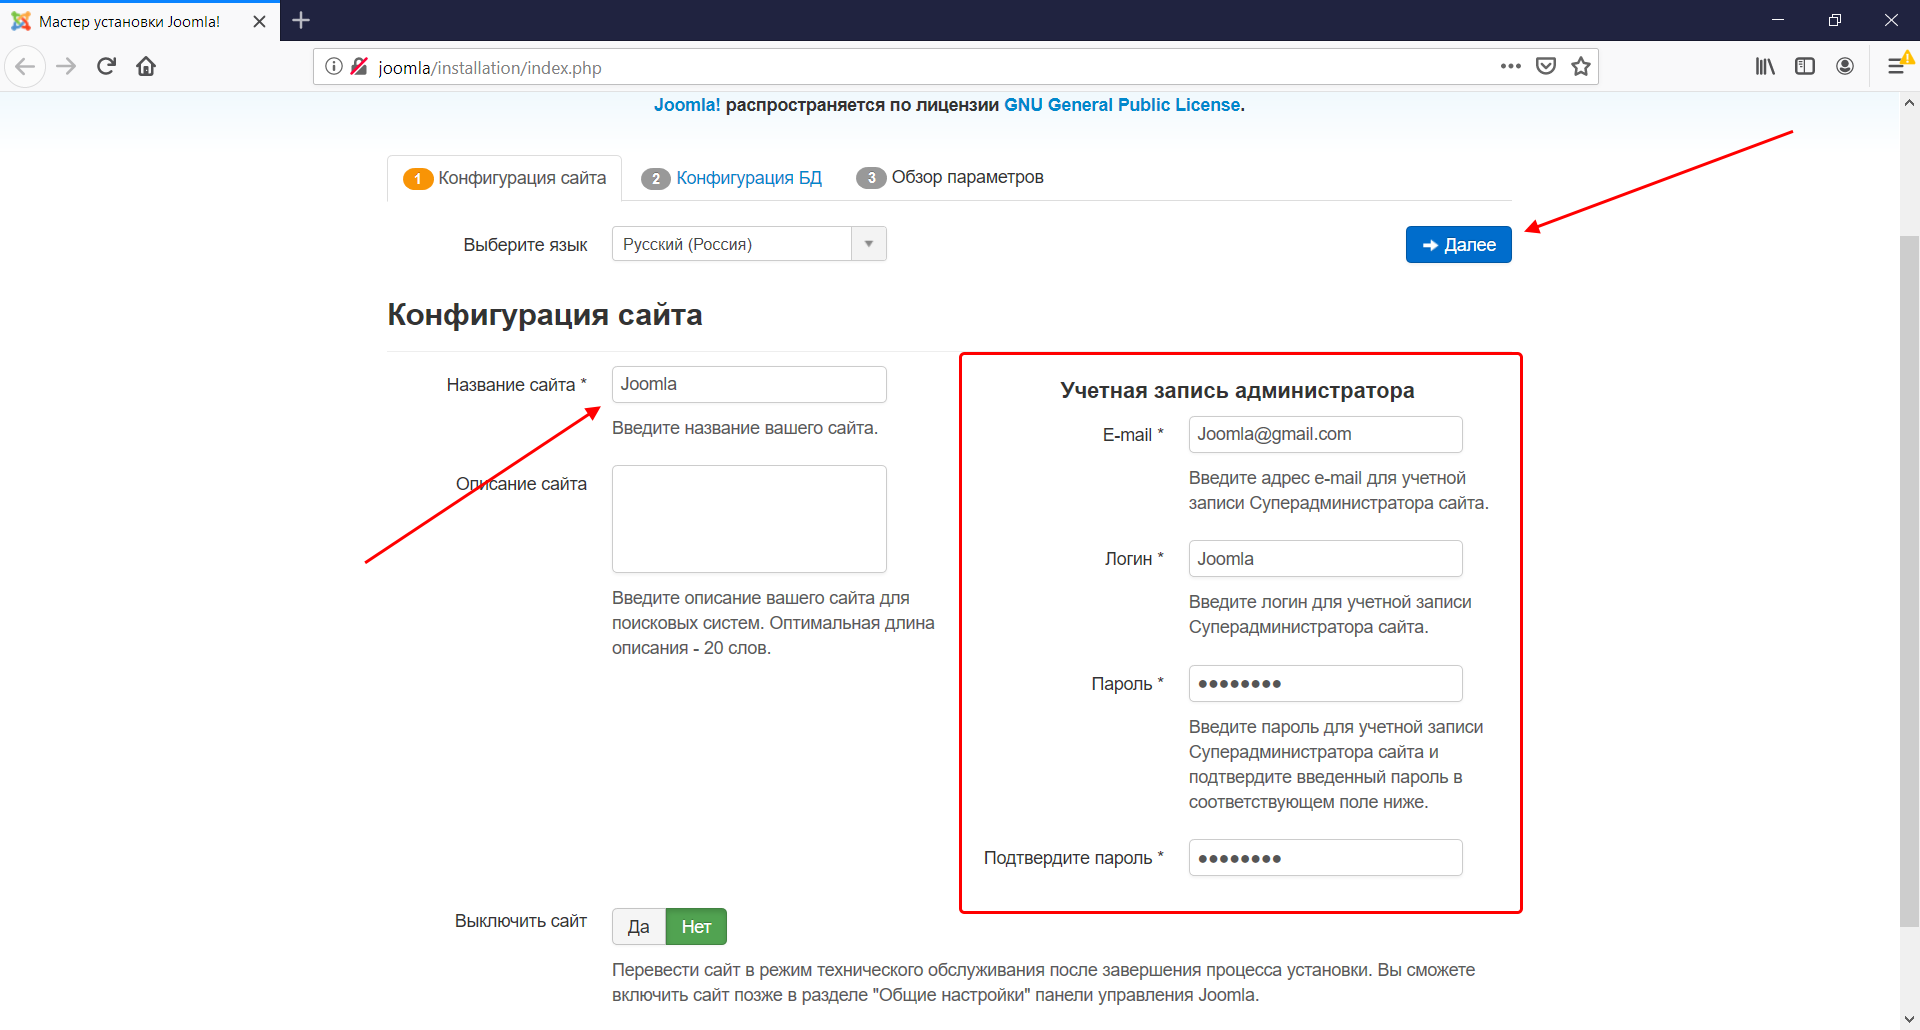The height and width of the screenshot is (1030, 1920).
Task: Open the GNU General Public License link
Action: pos(1122,104)
